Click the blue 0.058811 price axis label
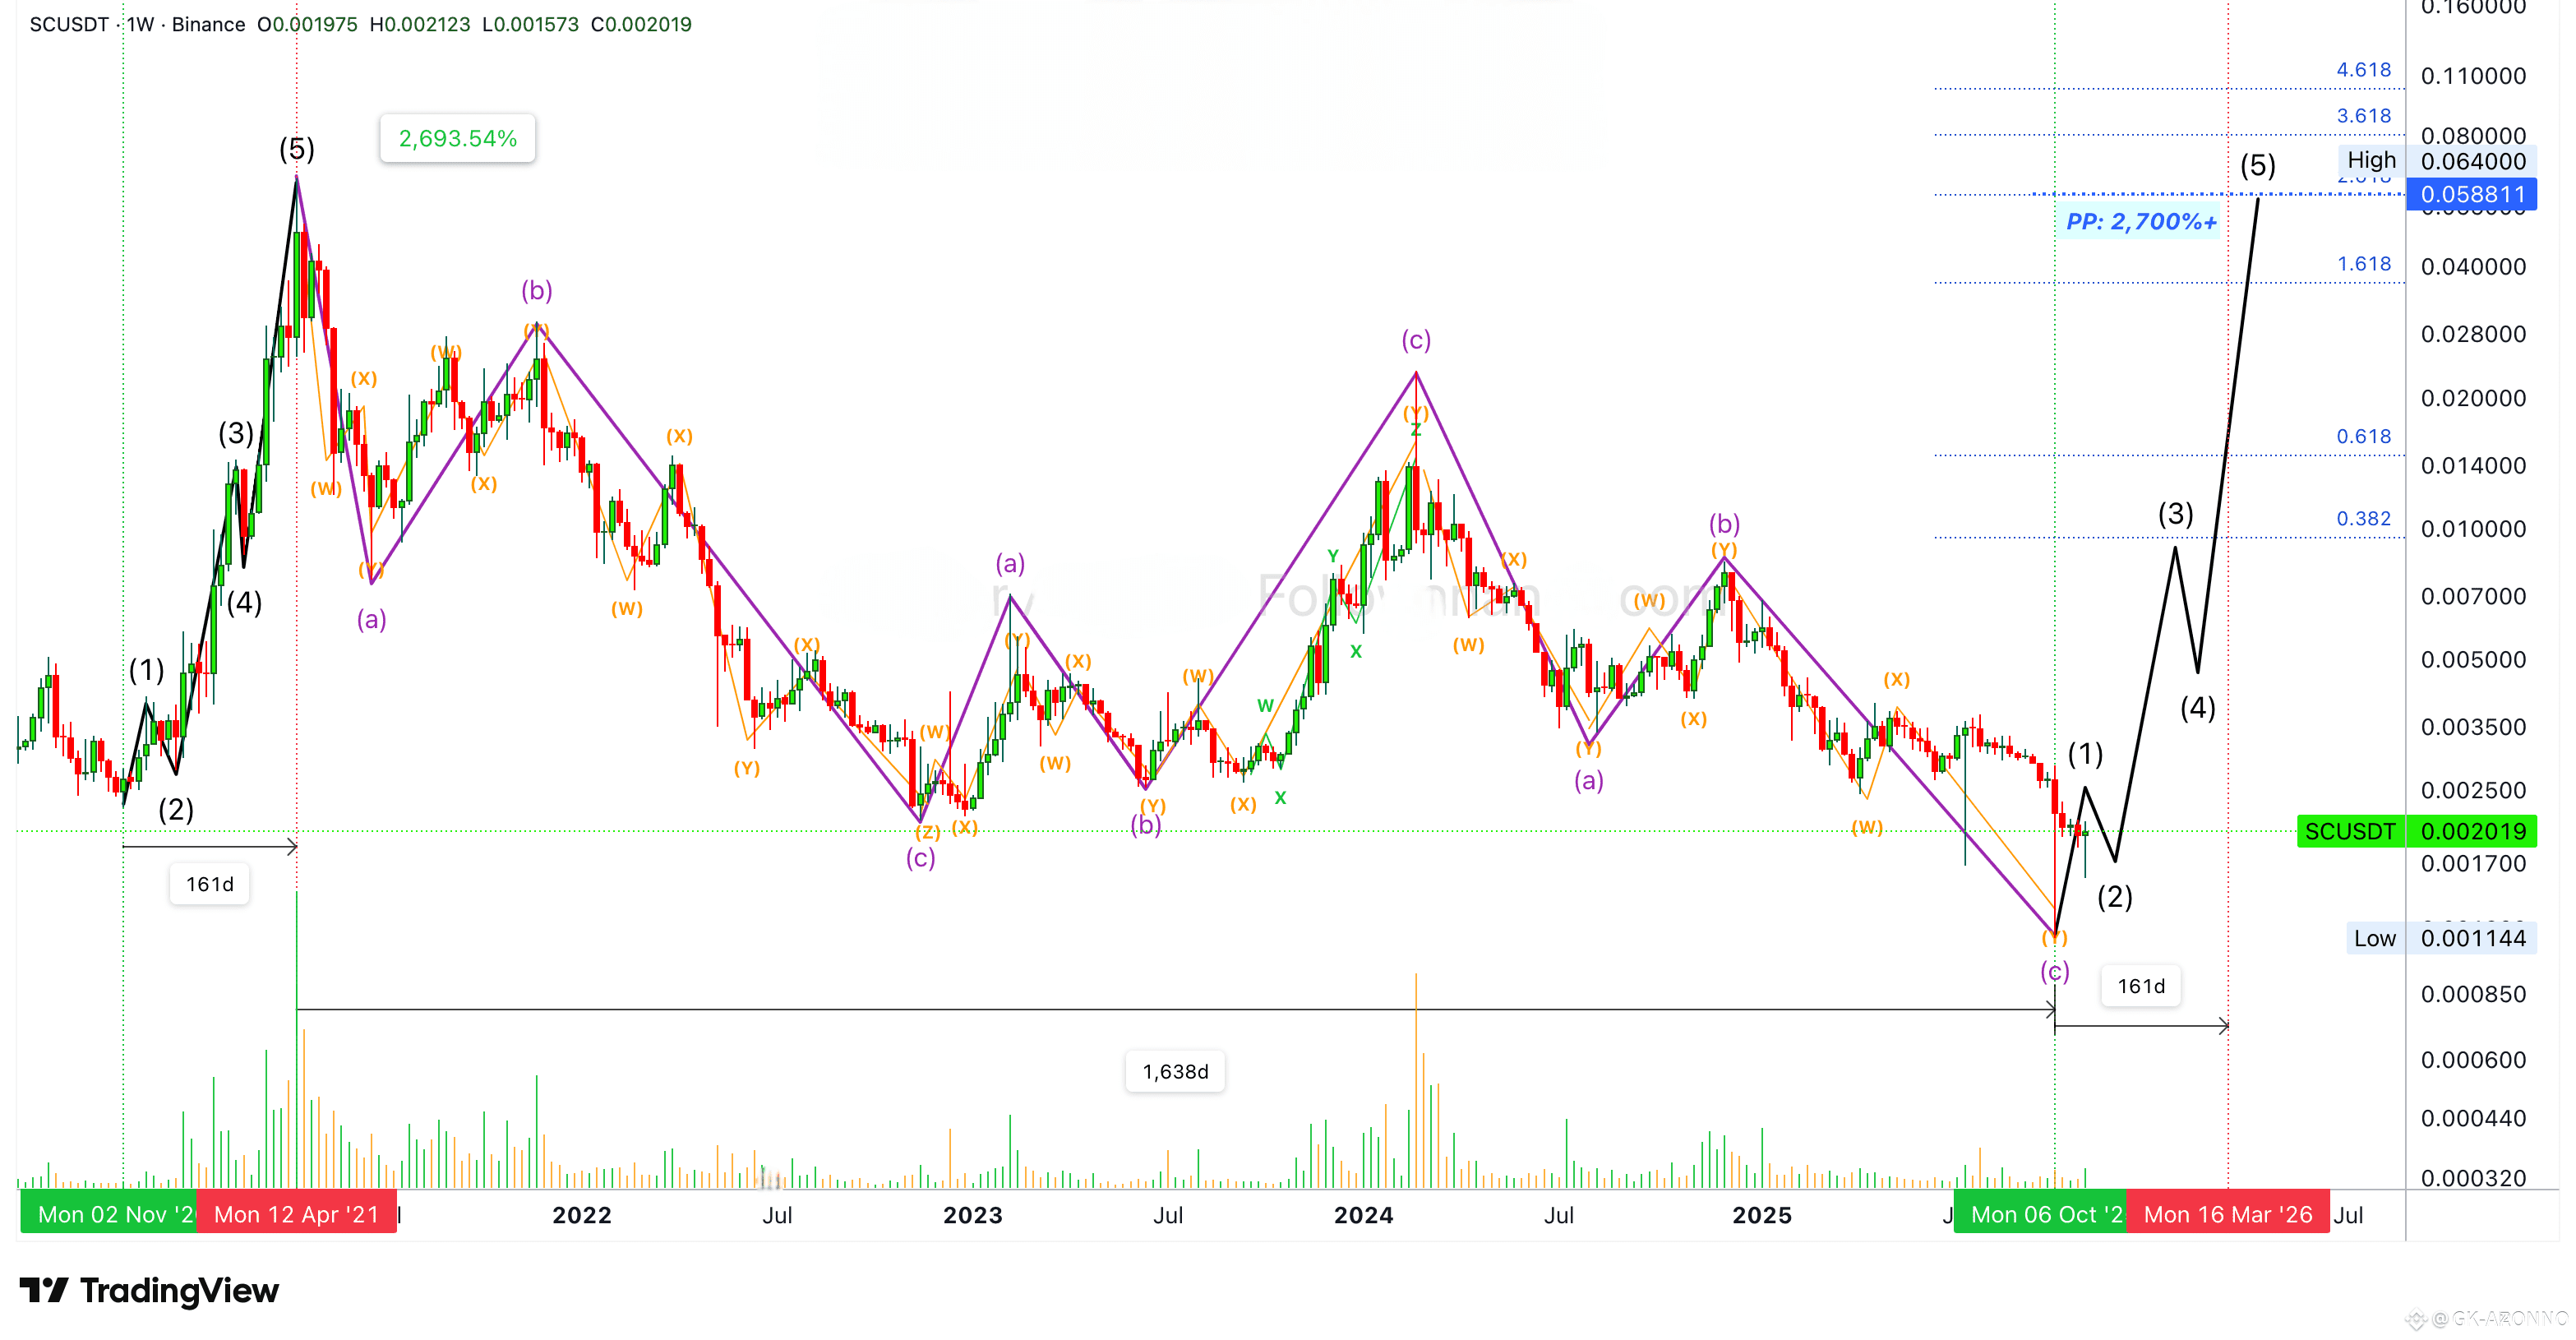This screenshot has width=2576, height=1340. coord(2472,194)
